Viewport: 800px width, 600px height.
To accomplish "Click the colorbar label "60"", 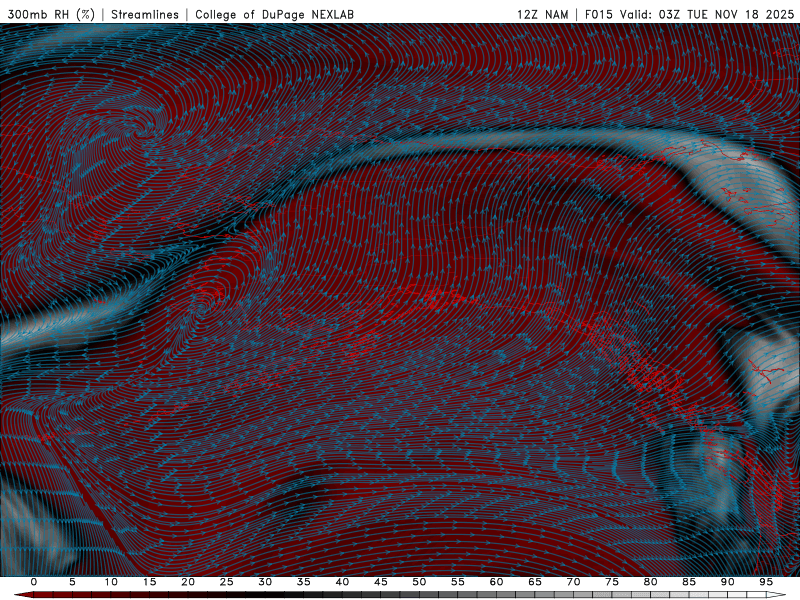I will pos(496,582).
